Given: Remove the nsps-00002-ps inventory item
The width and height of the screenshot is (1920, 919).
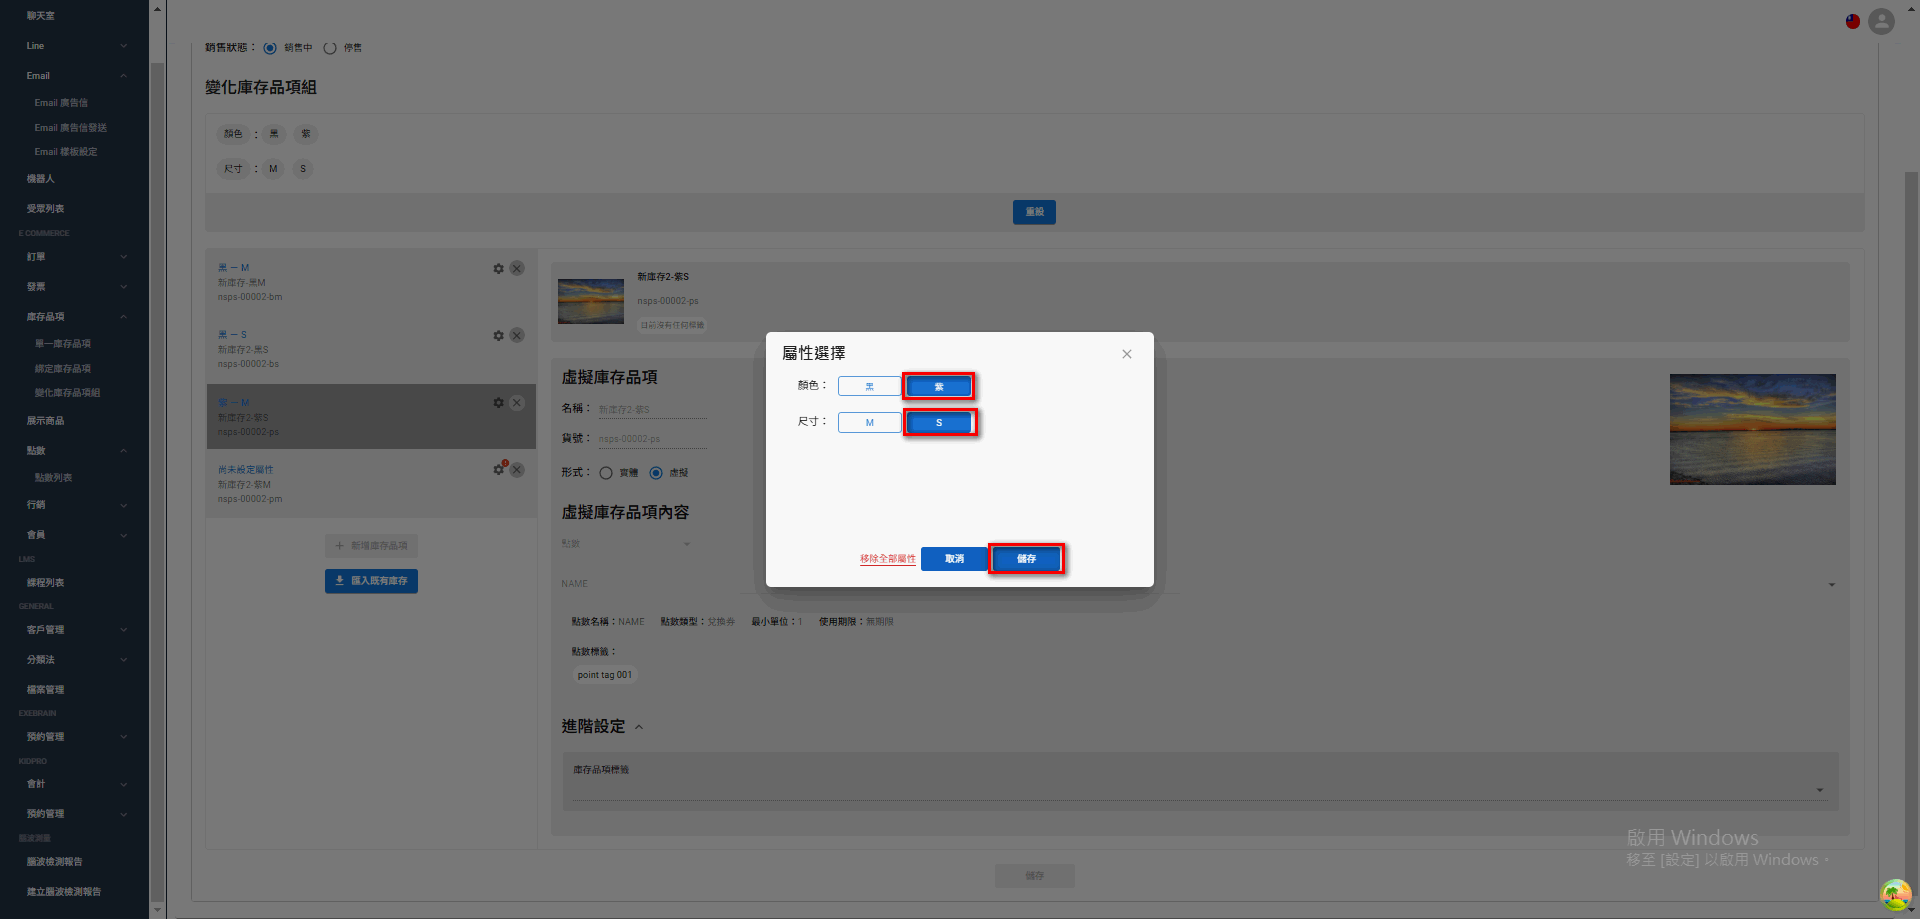Looking at the screenshot, I should [x=517, y=403].
